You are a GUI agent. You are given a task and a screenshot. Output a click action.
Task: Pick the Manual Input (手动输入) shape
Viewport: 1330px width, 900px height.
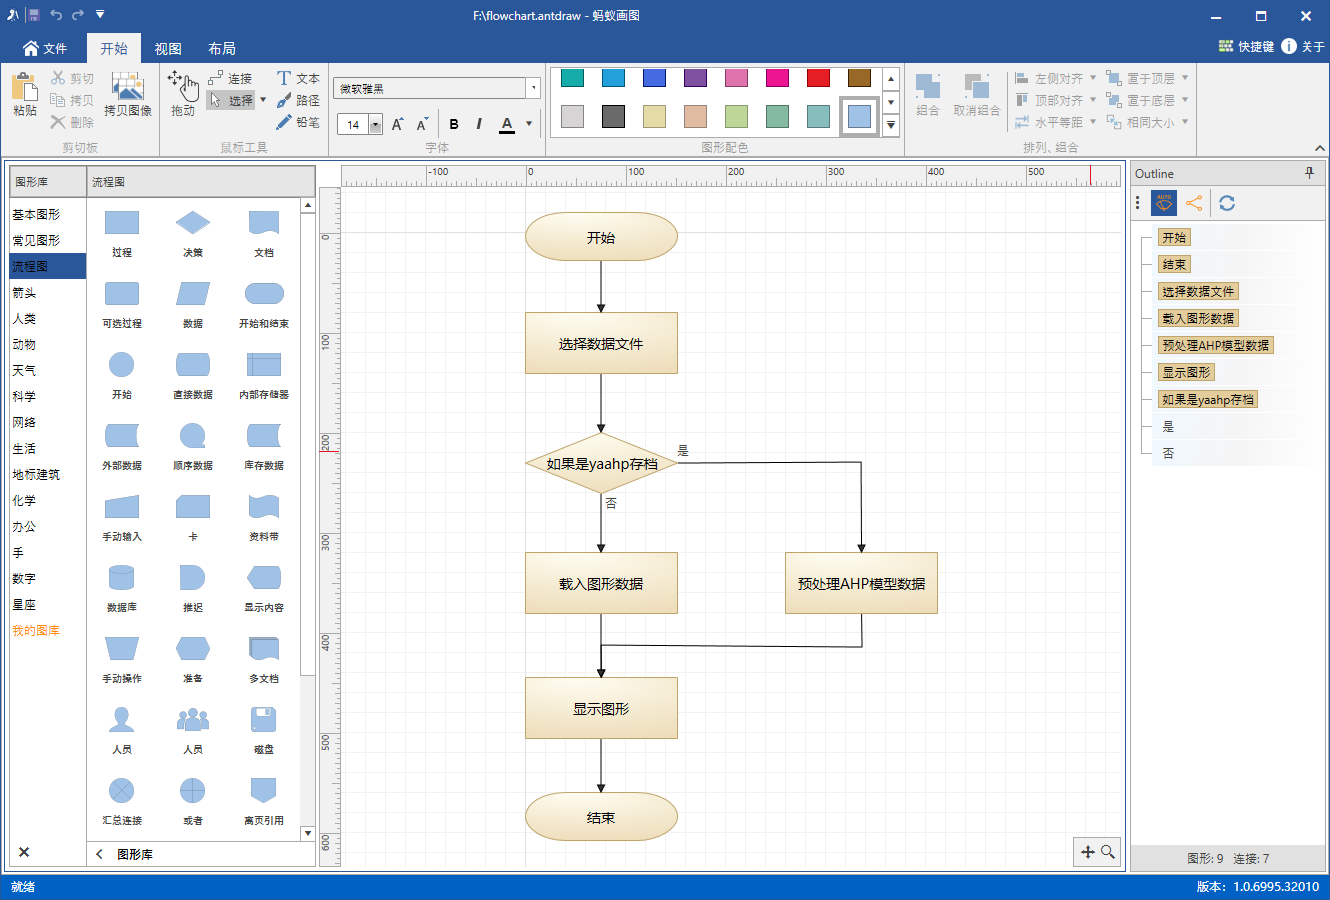coord(122,507)
